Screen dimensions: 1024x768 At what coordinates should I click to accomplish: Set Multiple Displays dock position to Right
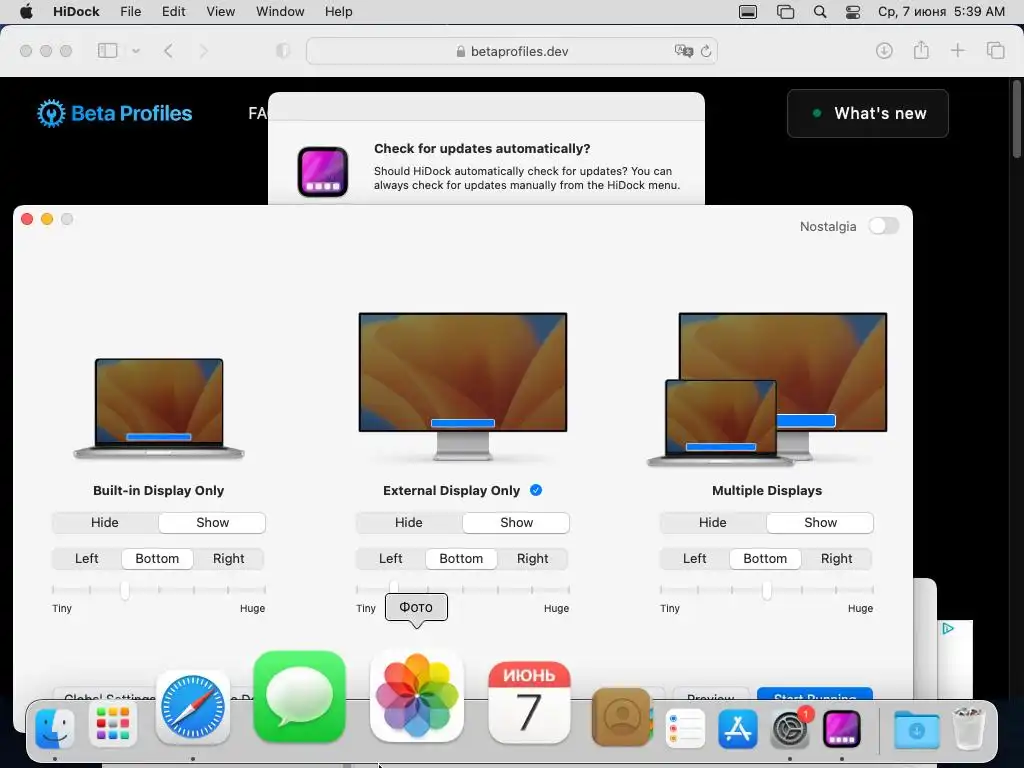[x=837, y=558]
